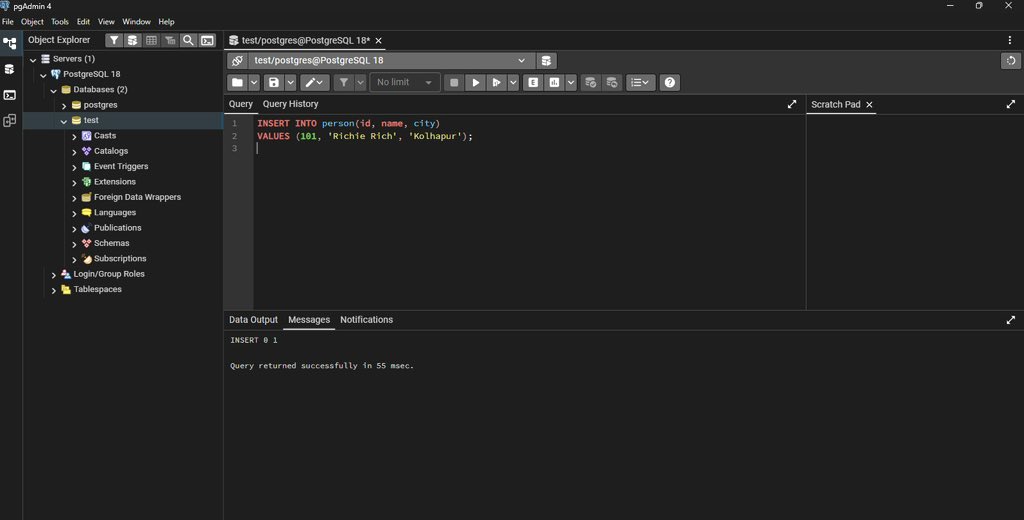This screenshot has width=1024, height=520.
Task: Collapse the Servers (1) tree node
Action: click(x=33, y=60)
